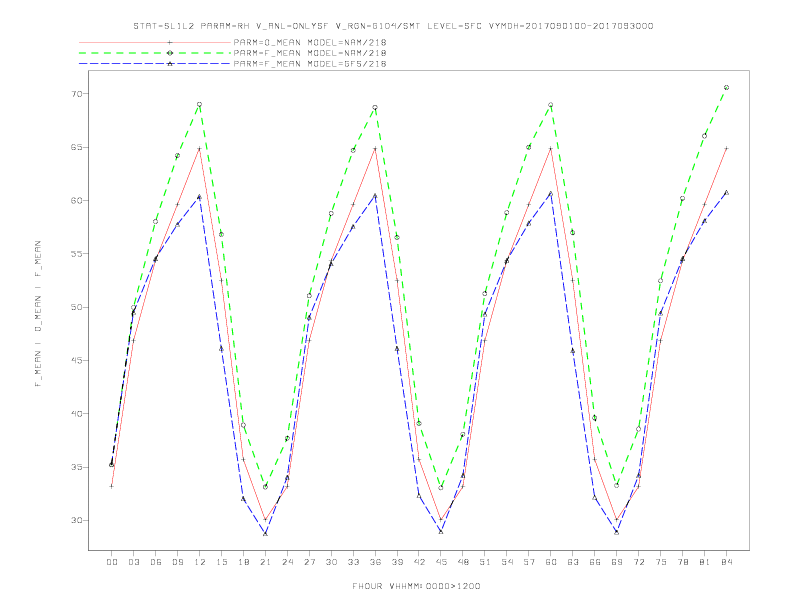Click the y-axis tick label 35
The height and width of the screenshot is (612, 792).
point(77,467)
